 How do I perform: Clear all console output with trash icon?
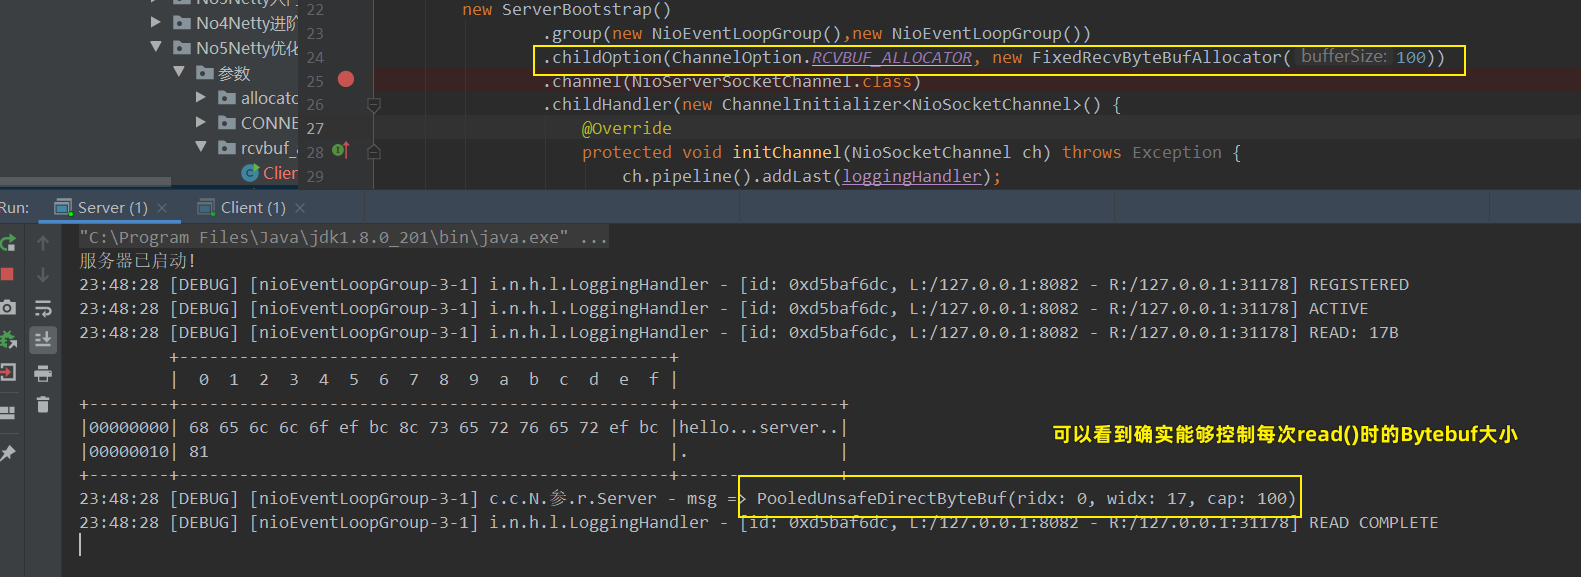(43, 404)
